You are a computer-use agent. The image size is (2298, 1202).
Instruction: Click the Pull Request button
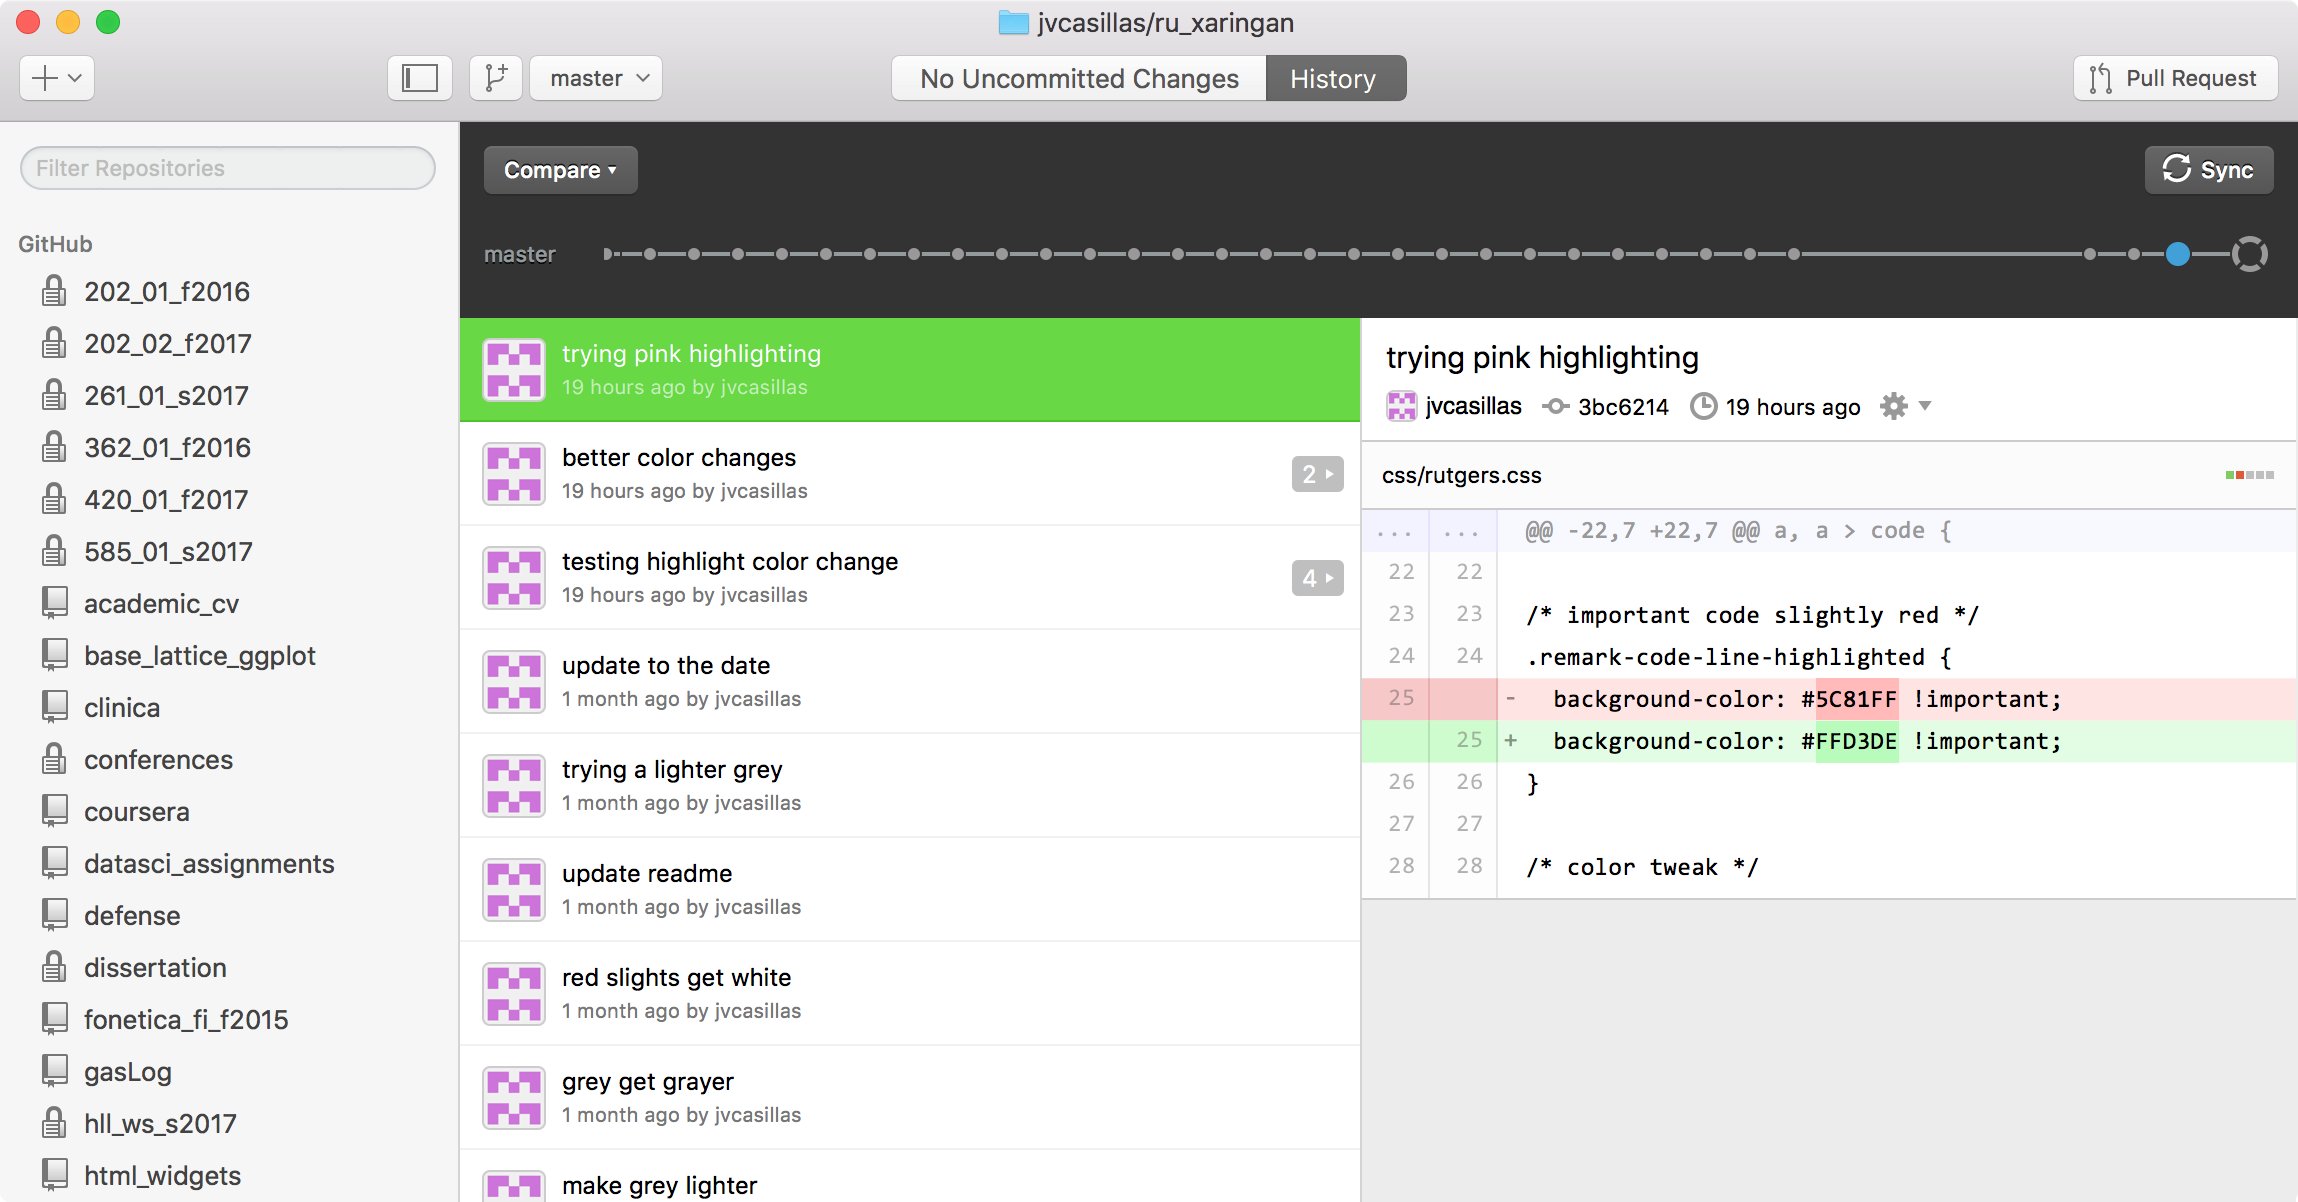point(2175,78)
